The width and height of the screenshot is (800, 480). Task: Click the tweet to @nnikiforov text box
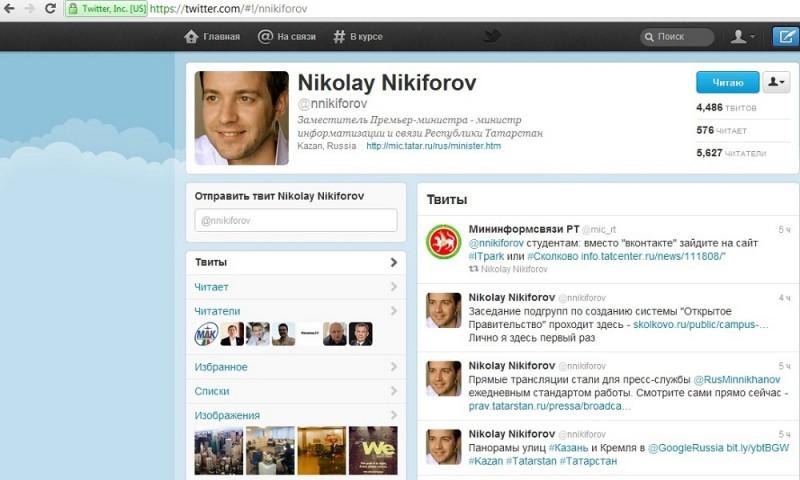point(296,220)
